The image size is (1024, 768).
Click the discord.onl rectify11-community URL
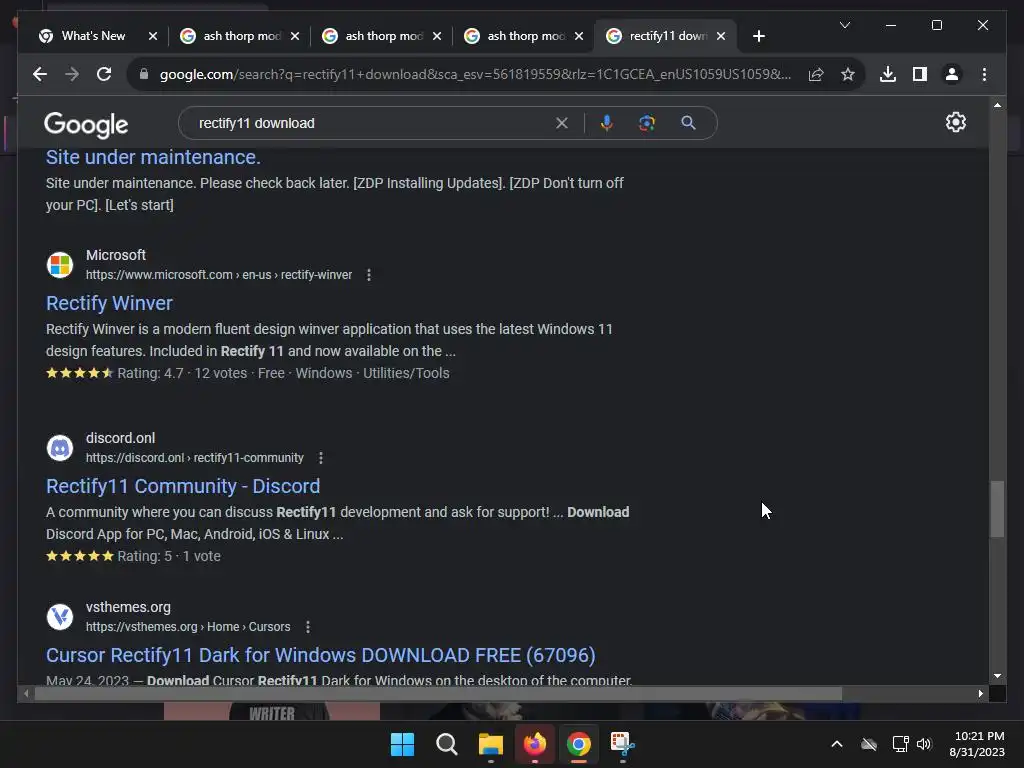tap(195, 458)
